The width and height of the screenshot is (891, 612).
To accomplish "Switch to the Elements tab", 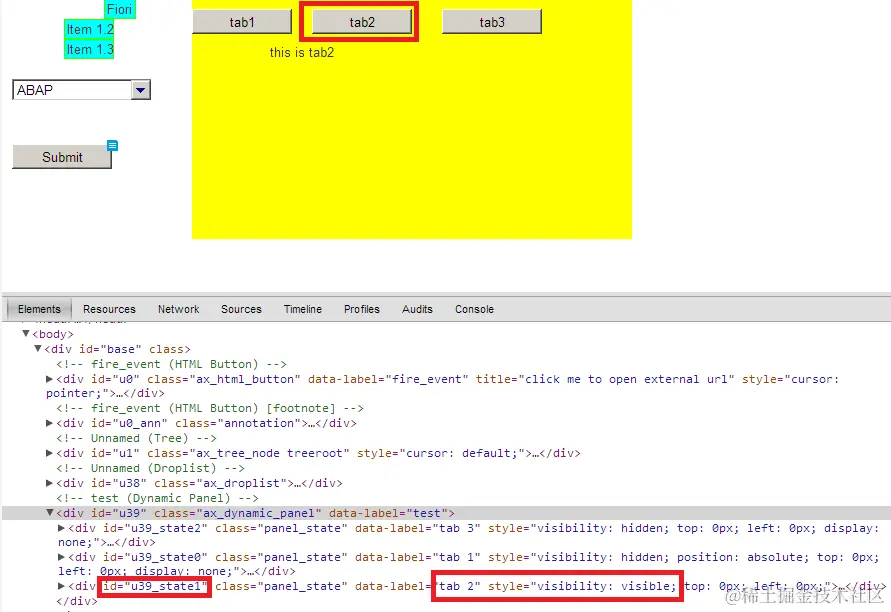I will point(39,309).
